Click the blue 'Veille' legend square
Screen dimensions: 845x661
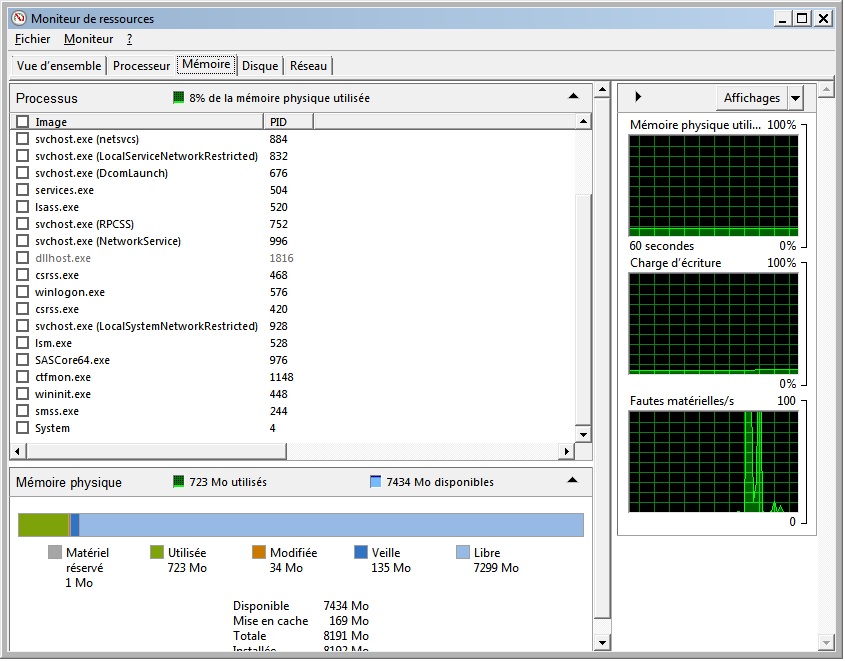pos(361,553)
